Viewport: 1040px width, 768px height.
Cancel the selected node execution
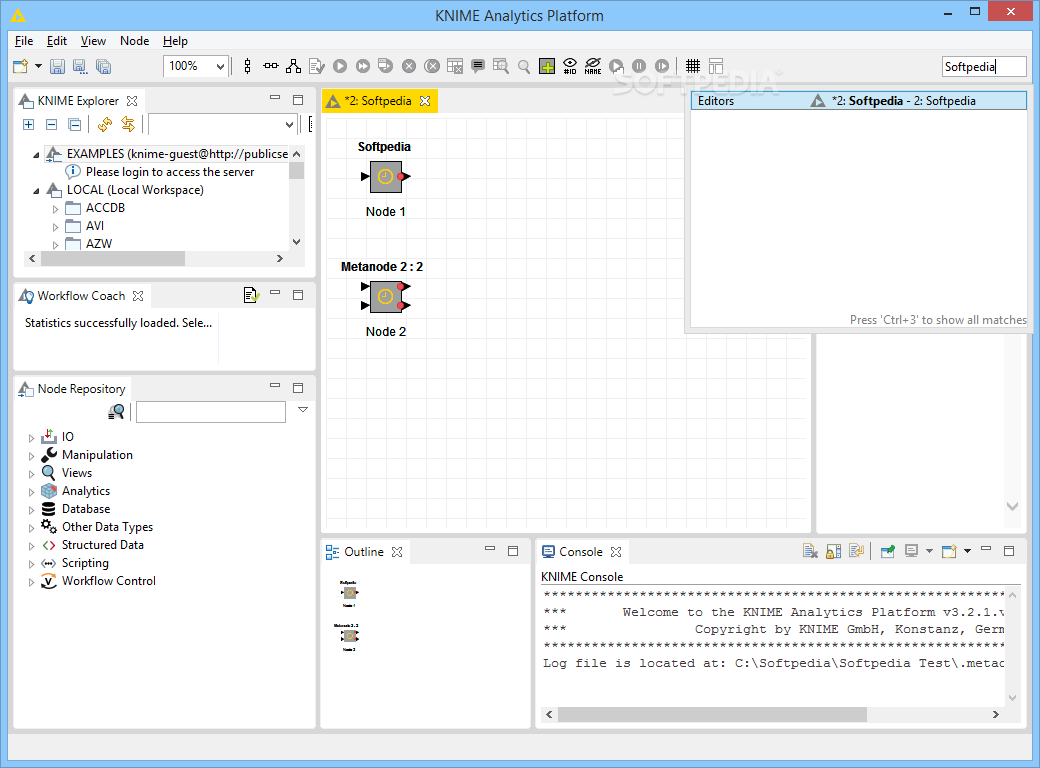pos(409,66)
